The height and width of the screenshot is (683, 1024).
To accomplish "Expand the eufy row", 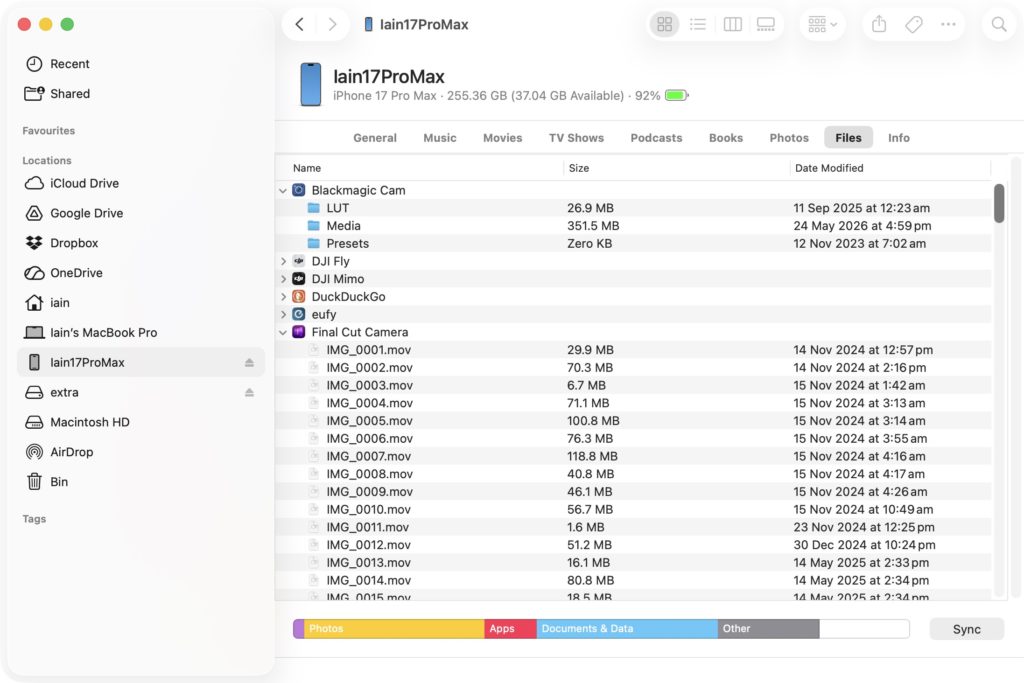I will click(x=283, y=314).
